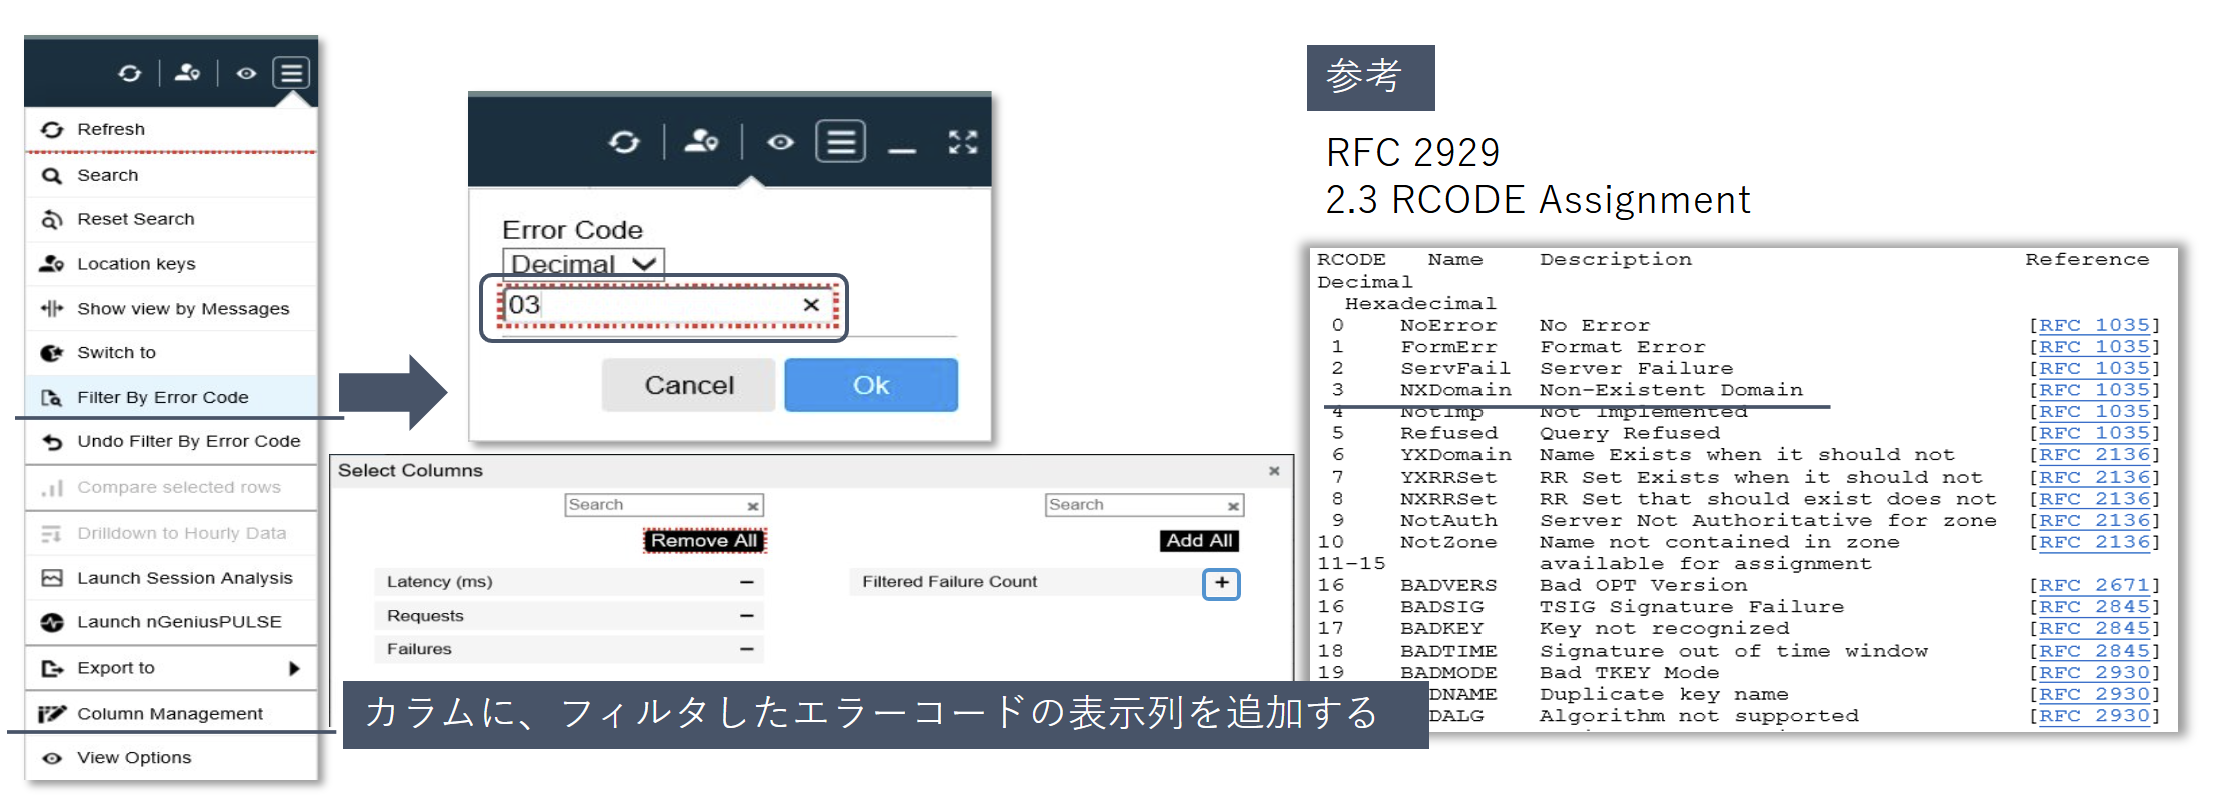Image resolution: width=2213 pixels, height=801 pixels.
Task: Click the location keys icon in dialog toolbar
Action: coord(701,142)
